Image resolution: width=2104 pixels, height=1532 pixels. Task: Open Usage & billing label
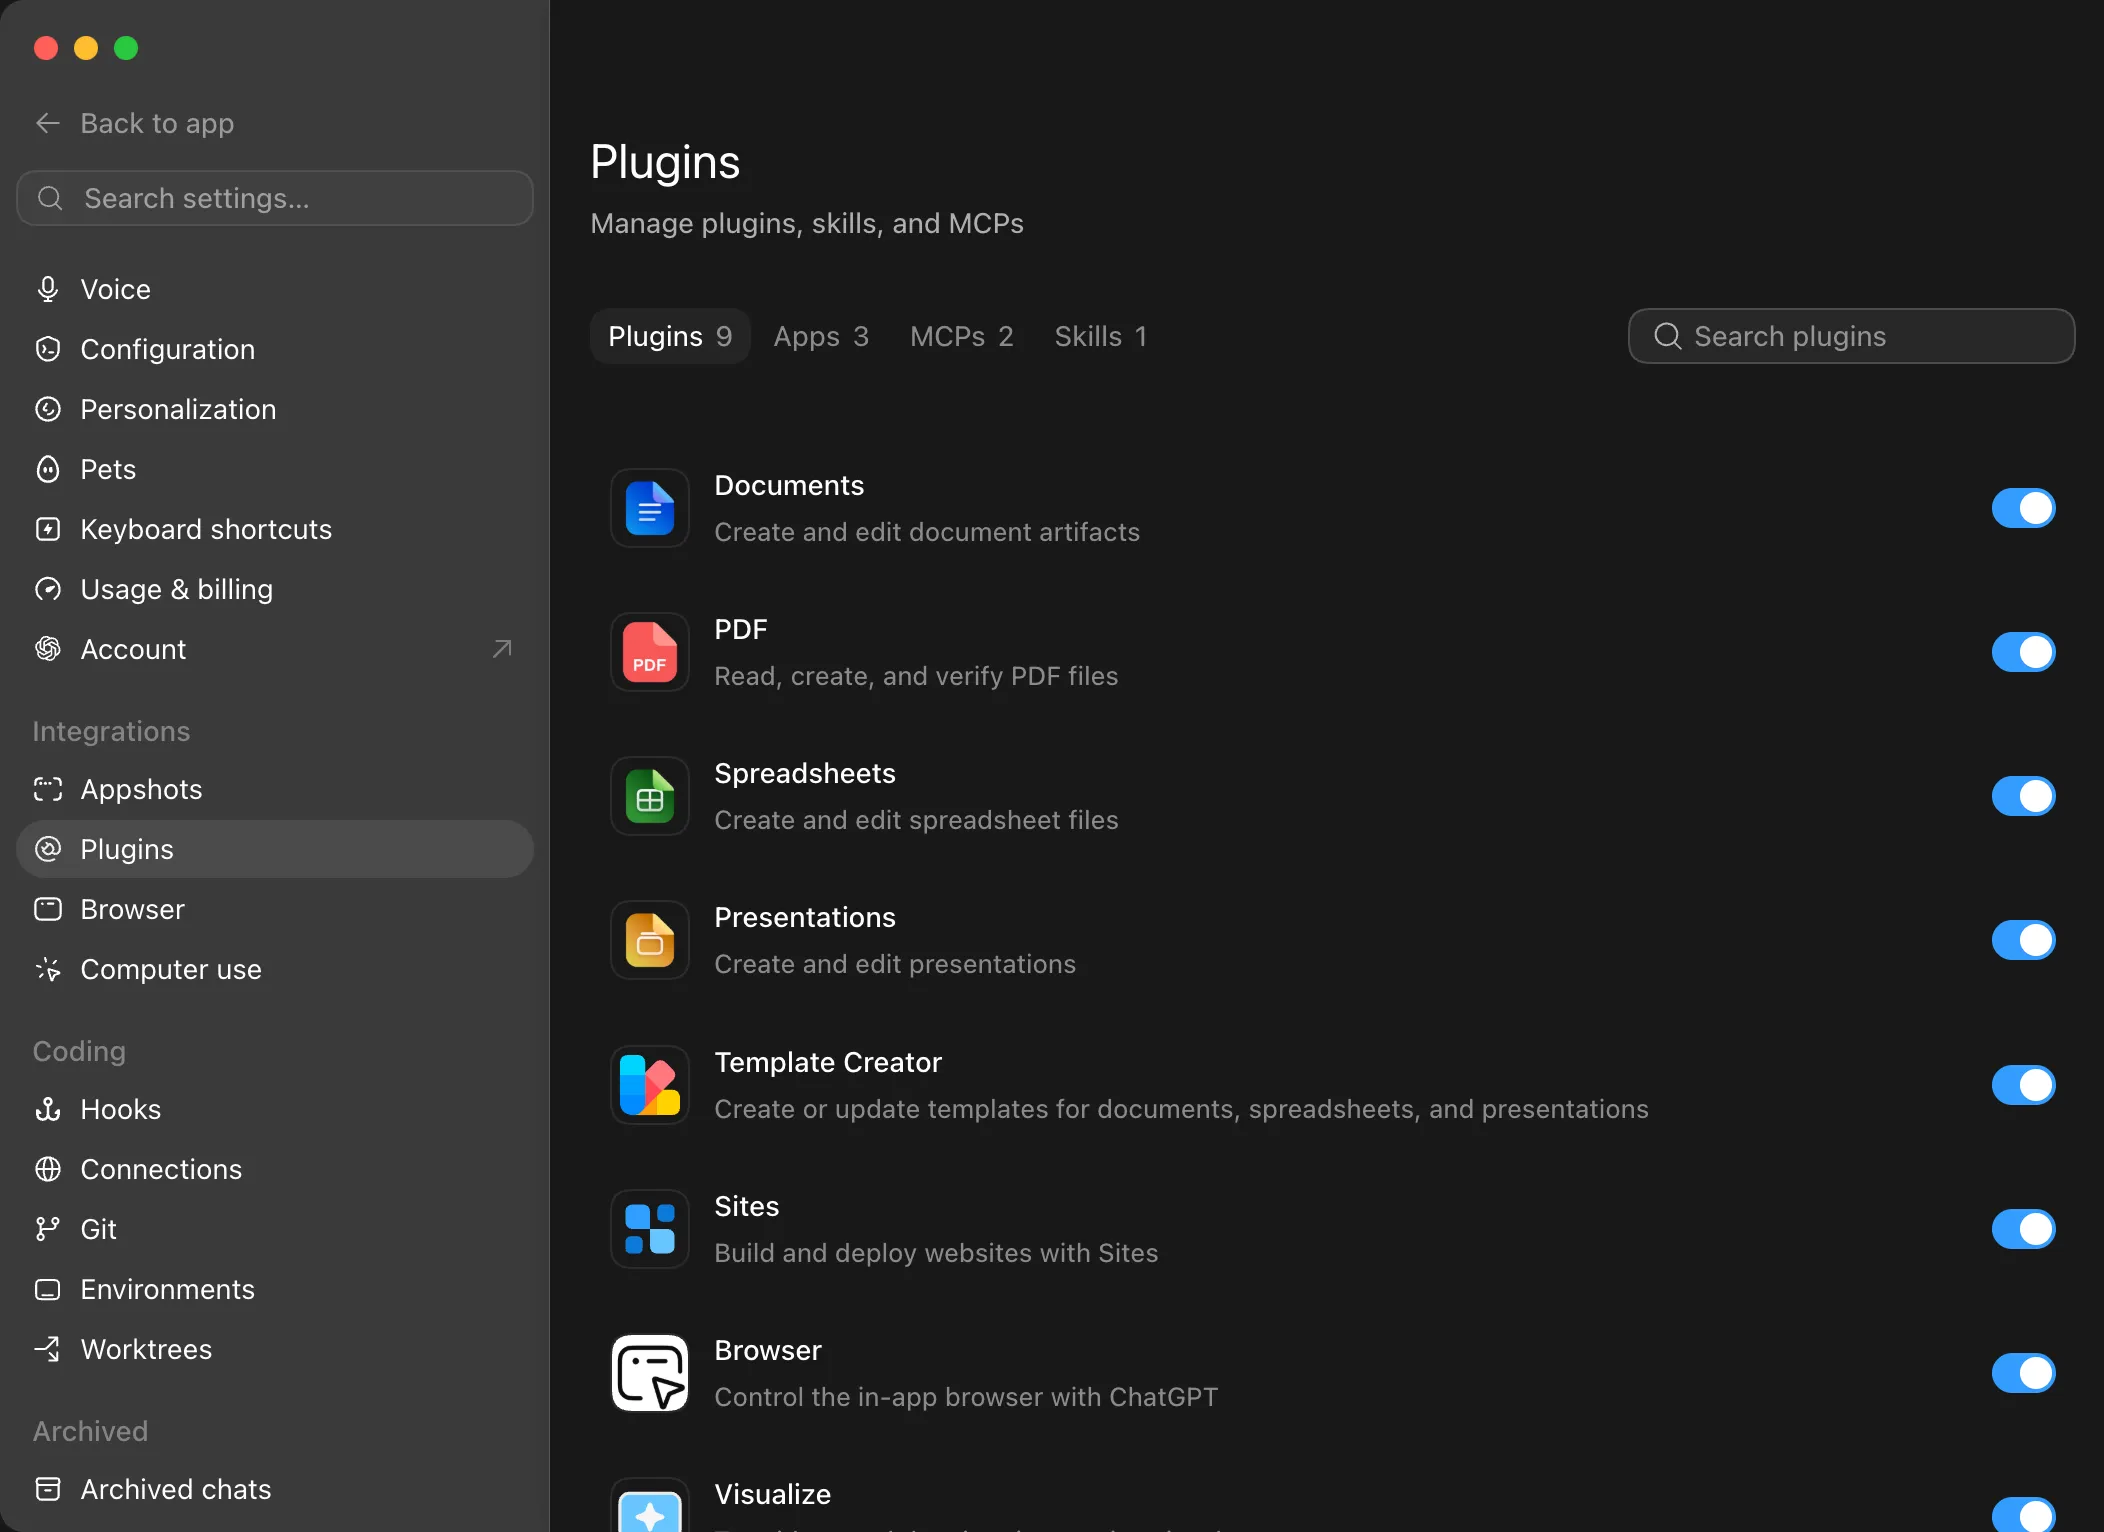(x=177, y=589)
